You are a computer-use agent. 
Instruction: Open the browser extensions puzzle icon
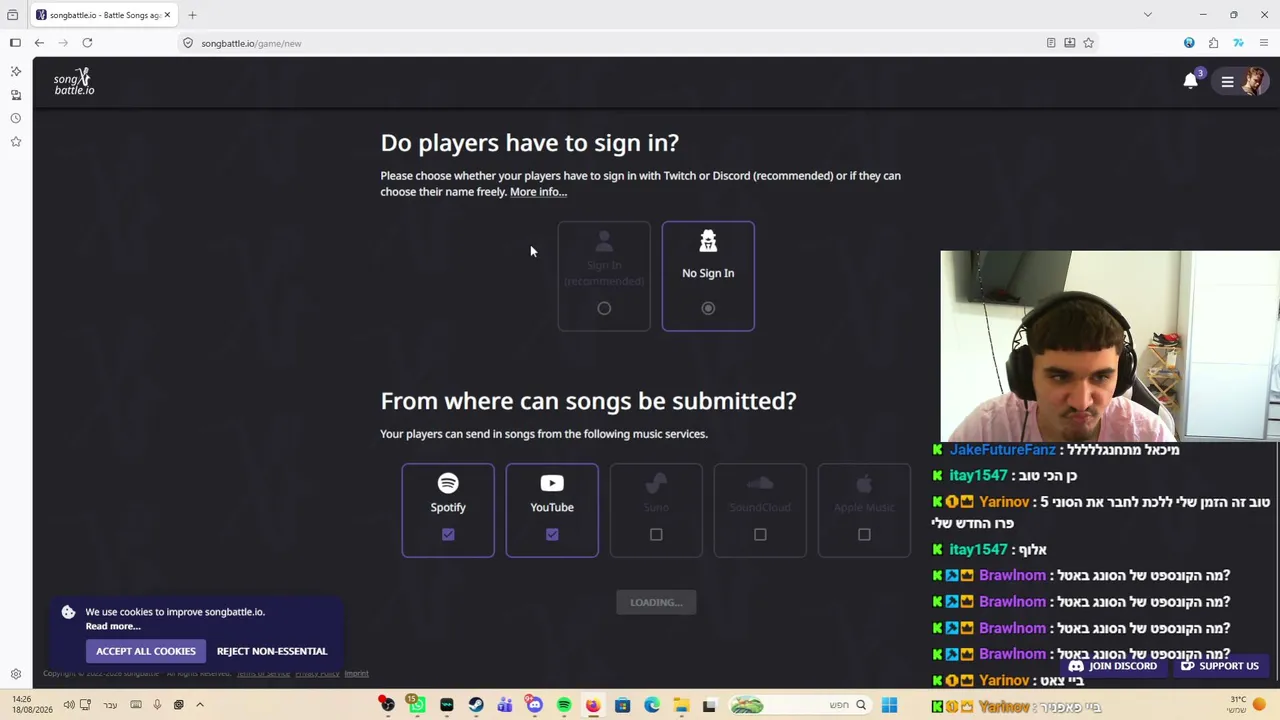pos(1213,43)
